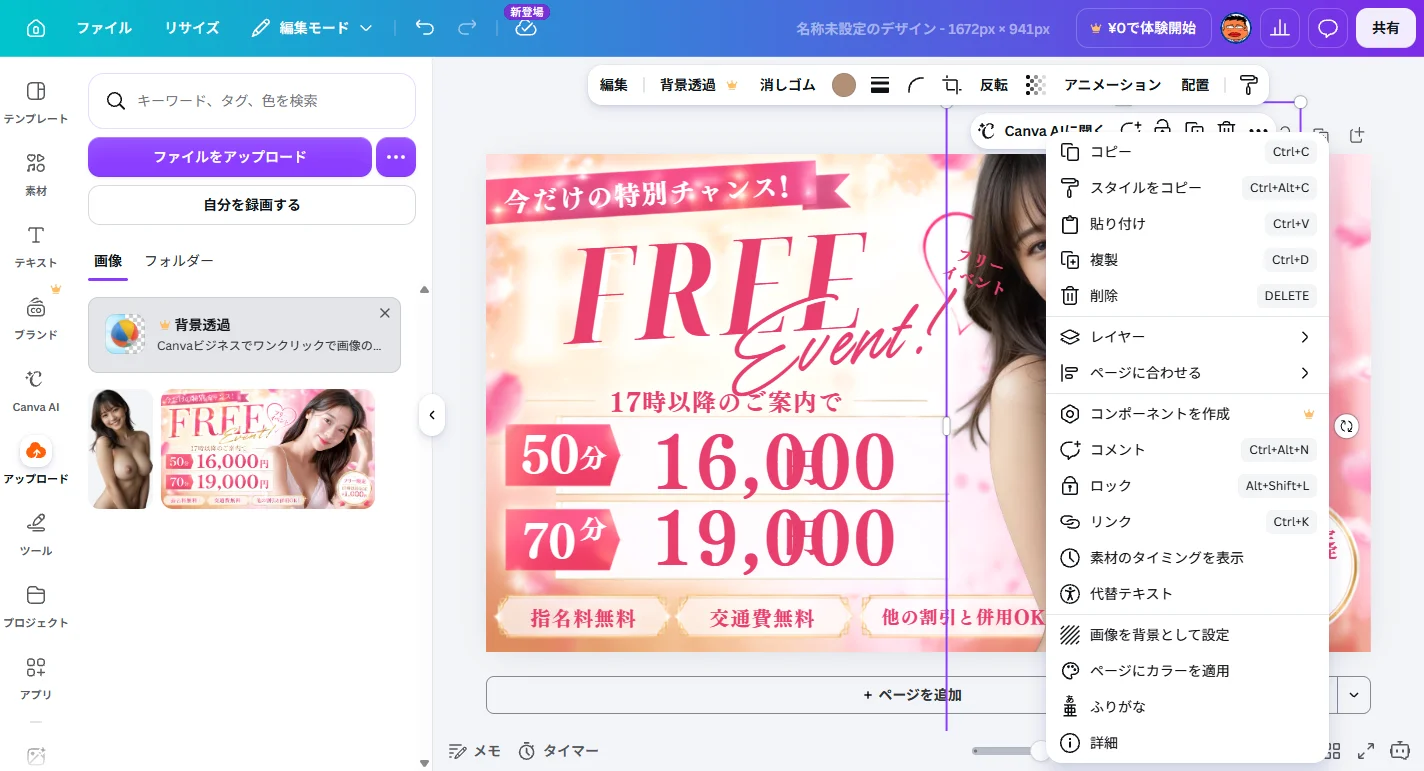Choose コピー from the context menu

pos(1187,152)
